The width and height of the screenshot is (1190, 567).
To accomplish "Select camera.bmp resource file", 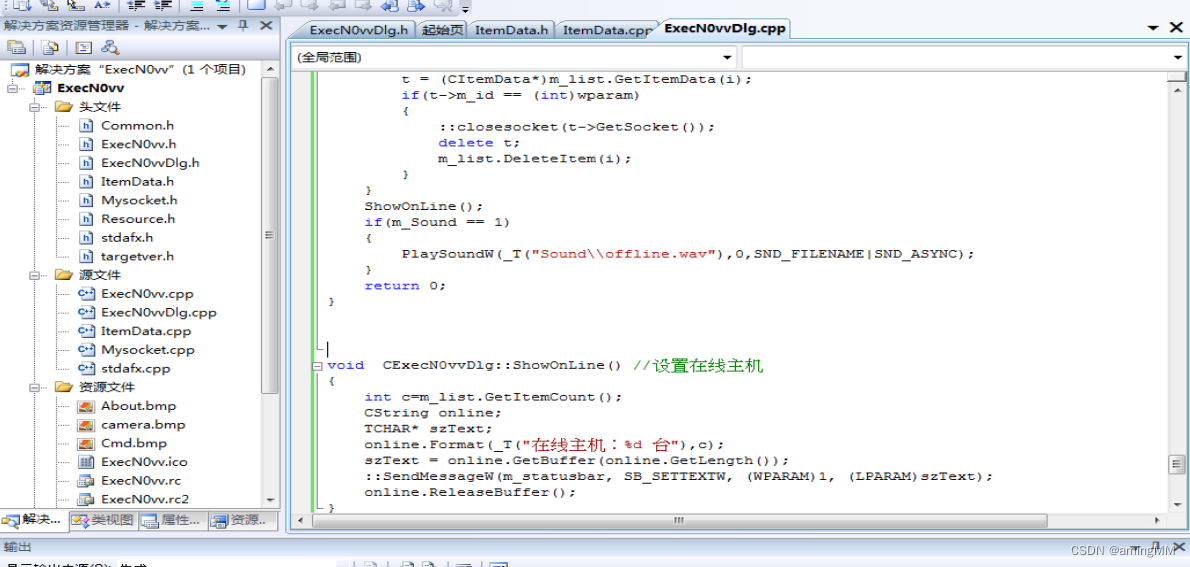I will (x=143, y=424).
